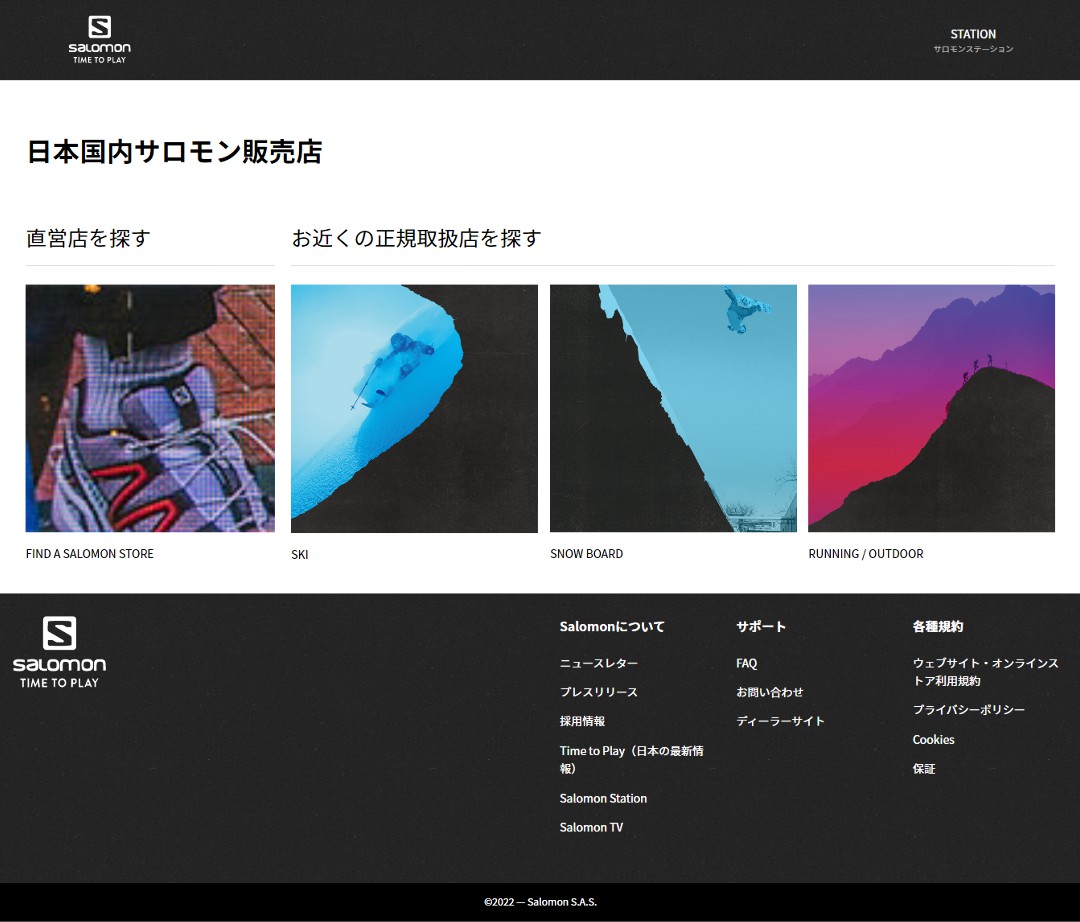Click the サポート footer heading
This screenshot has height=922, width=1080.
pos(760,627)
